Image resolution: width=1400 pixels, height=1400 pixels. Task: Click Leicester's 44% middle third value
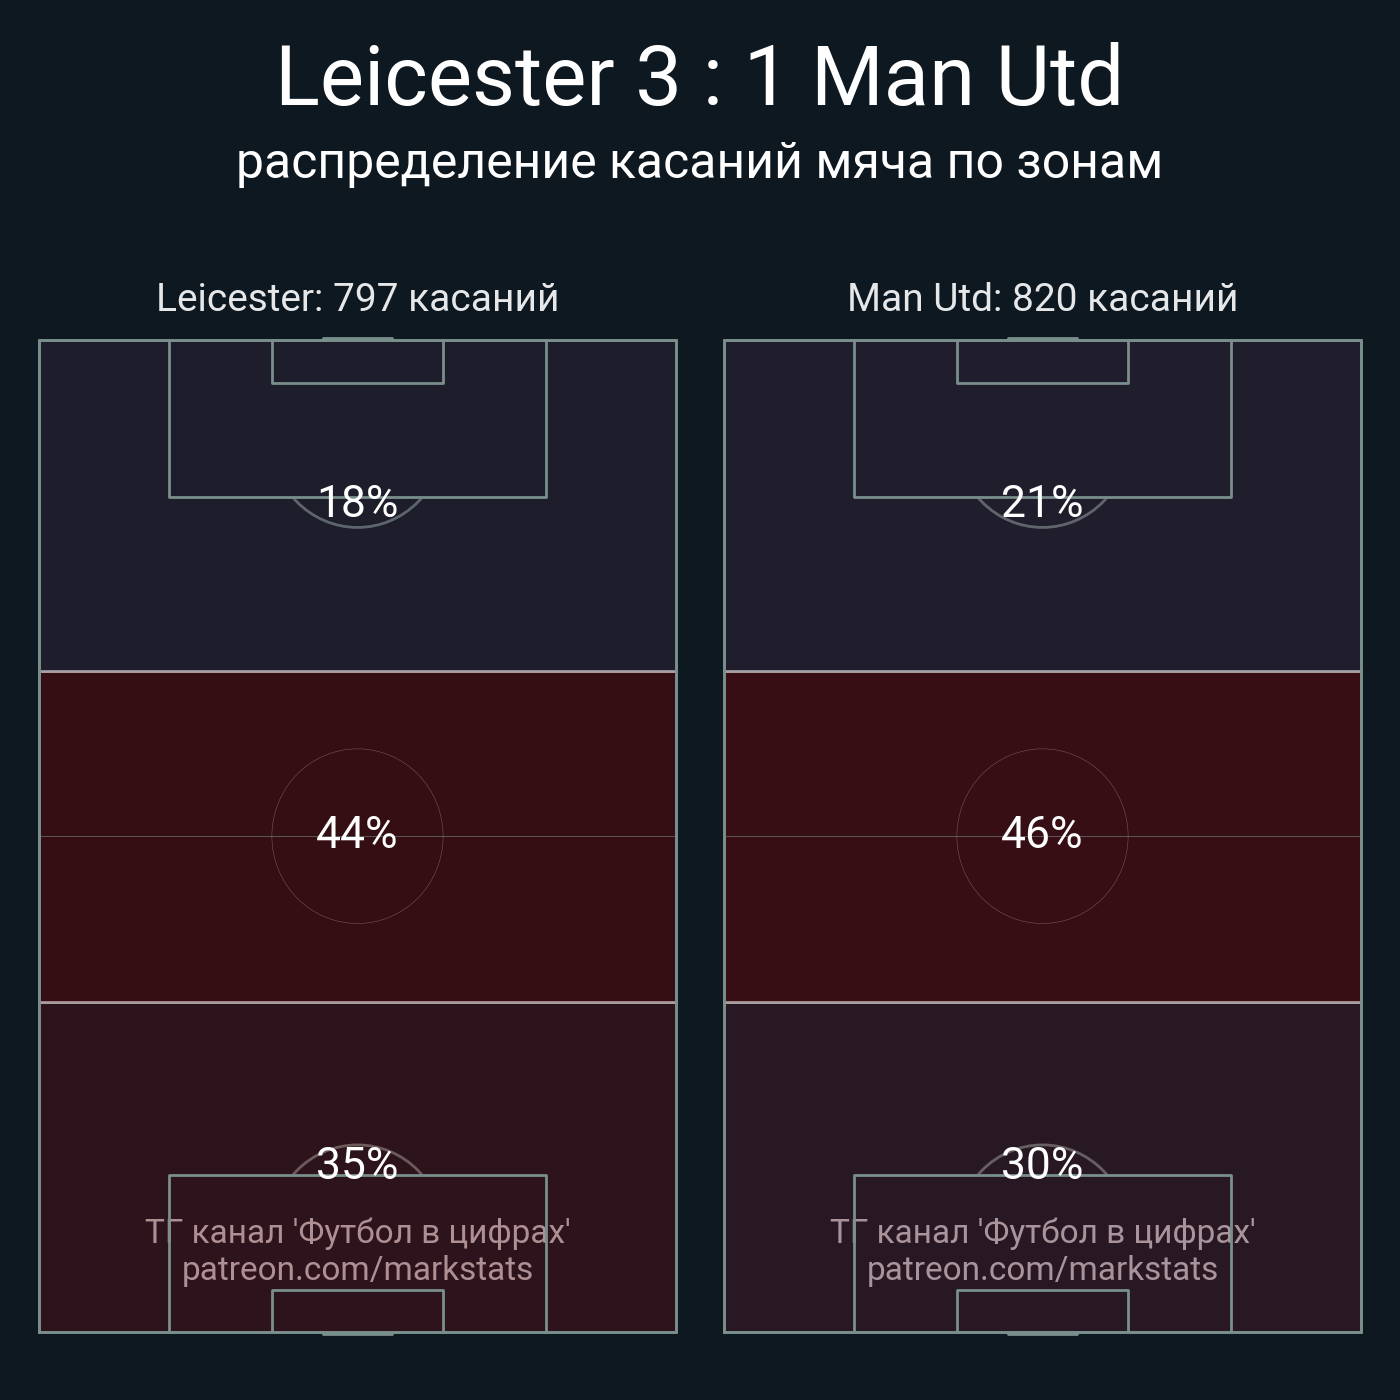[357, 833]
